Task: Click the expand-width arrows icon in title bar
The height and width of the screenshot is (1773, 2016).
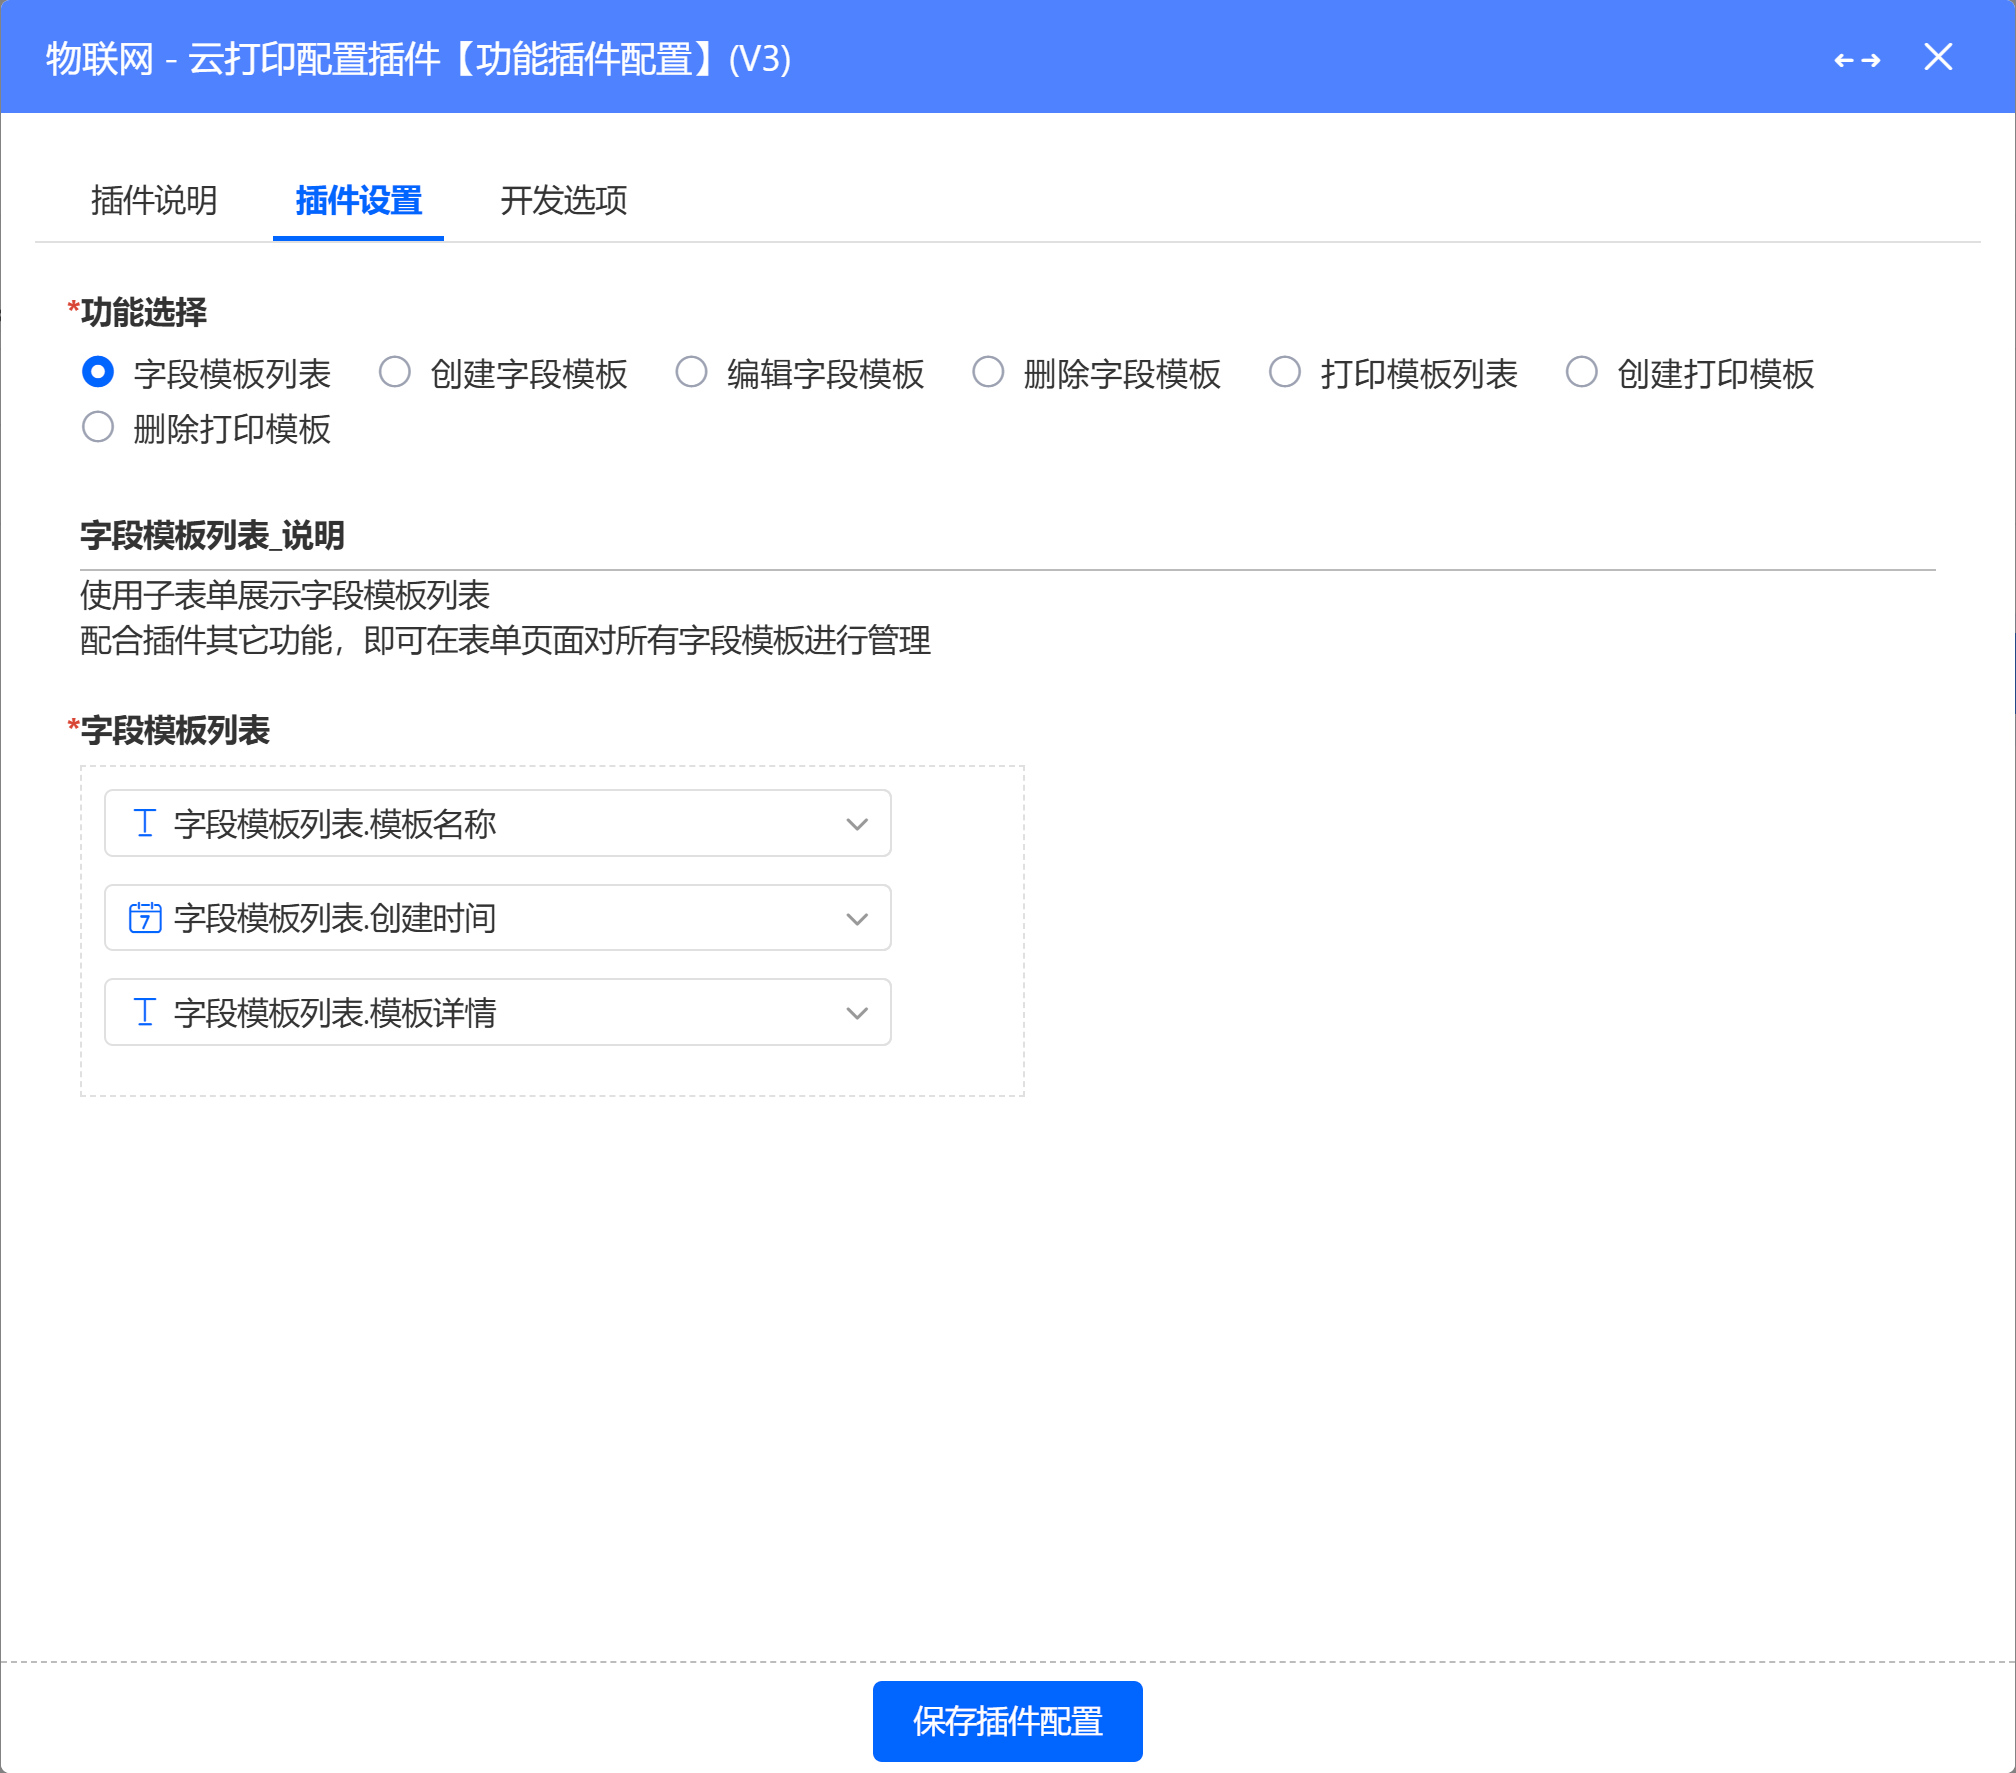Action: click(x=1856, y=61)
